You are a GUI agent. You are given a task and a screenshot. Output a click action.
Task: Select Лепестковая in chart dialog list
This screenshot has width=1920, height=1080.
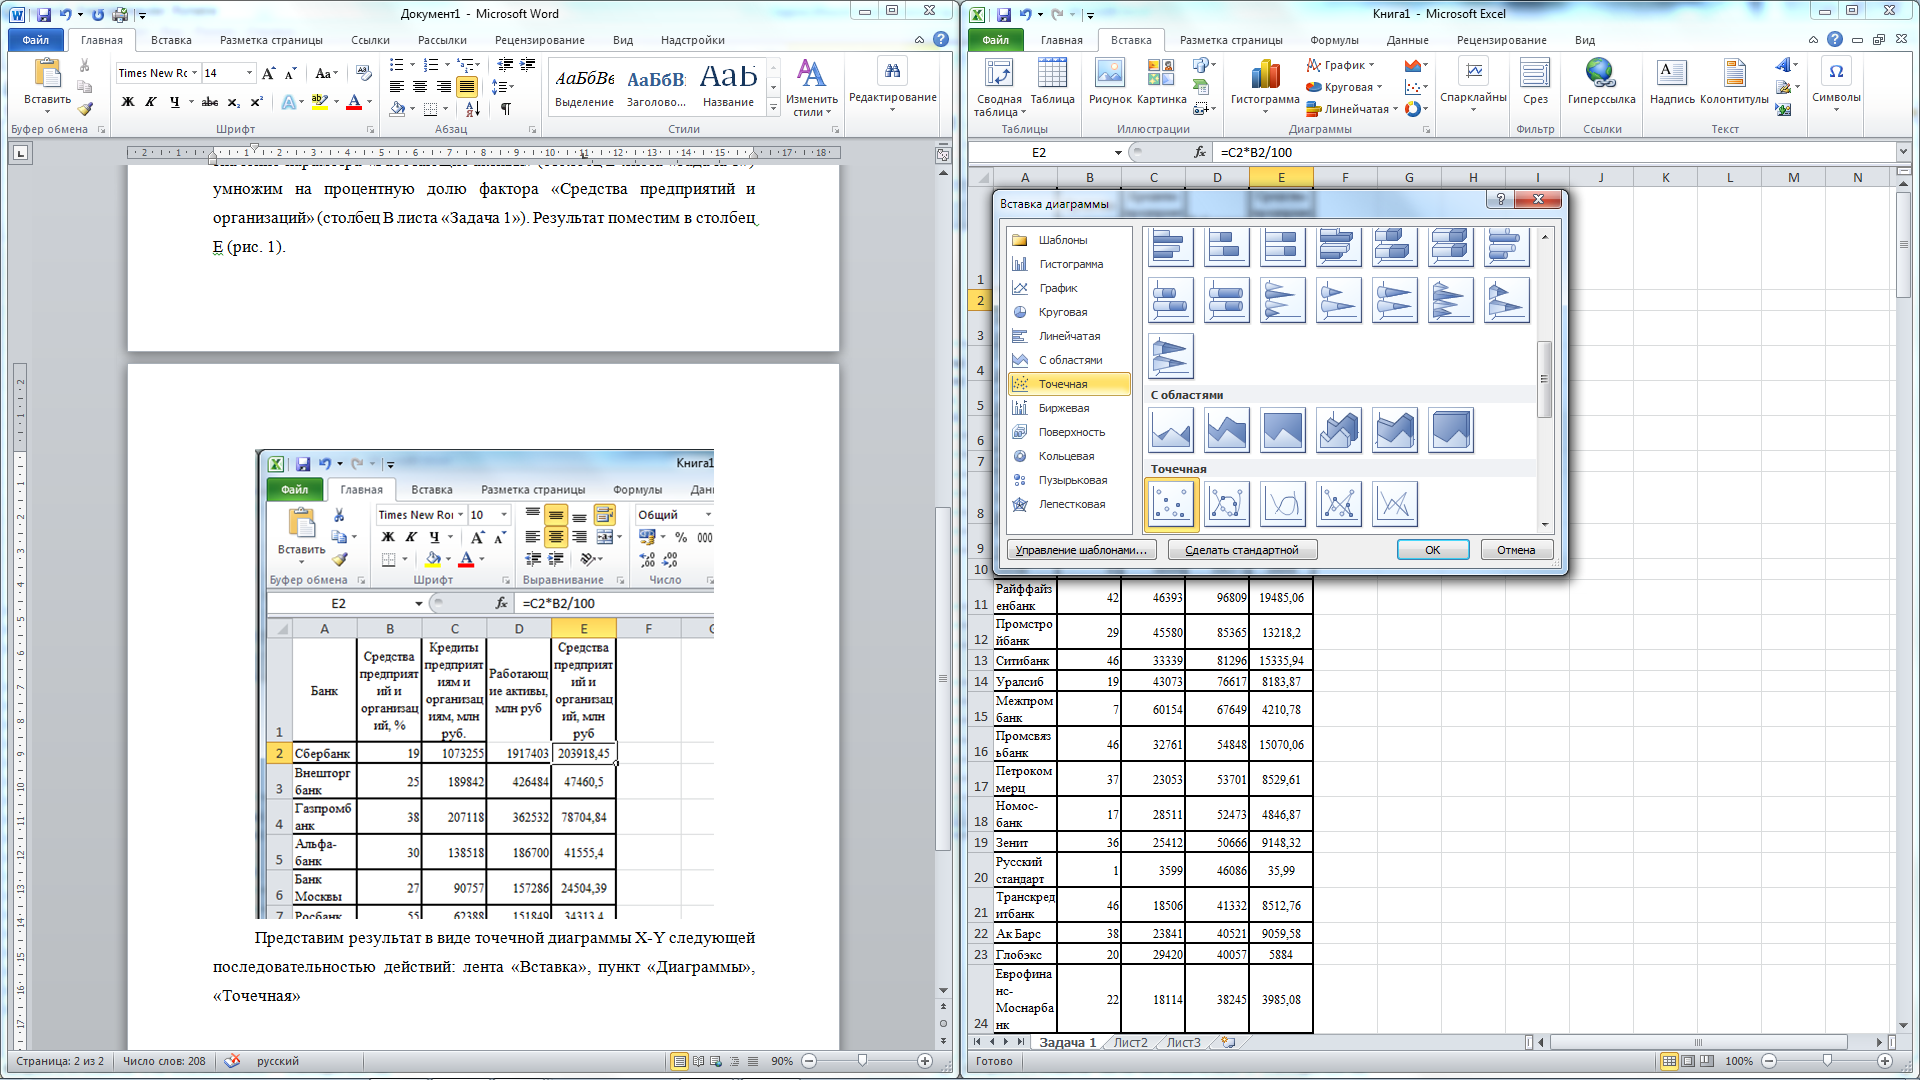click(x=1069, y=504)
